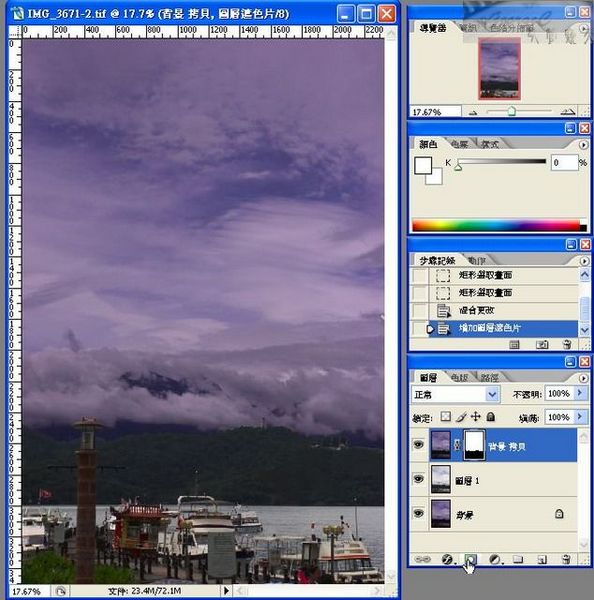Select the 背景 layer row
Viewport: 594px width, 600px height.
tap(501, 514)
